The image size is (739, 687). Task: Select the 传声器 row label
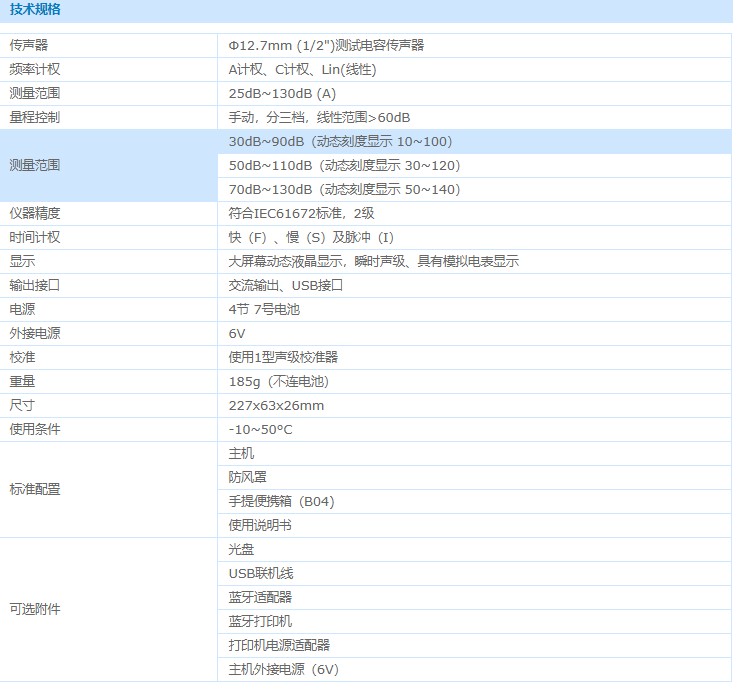[x=29, y=45]
